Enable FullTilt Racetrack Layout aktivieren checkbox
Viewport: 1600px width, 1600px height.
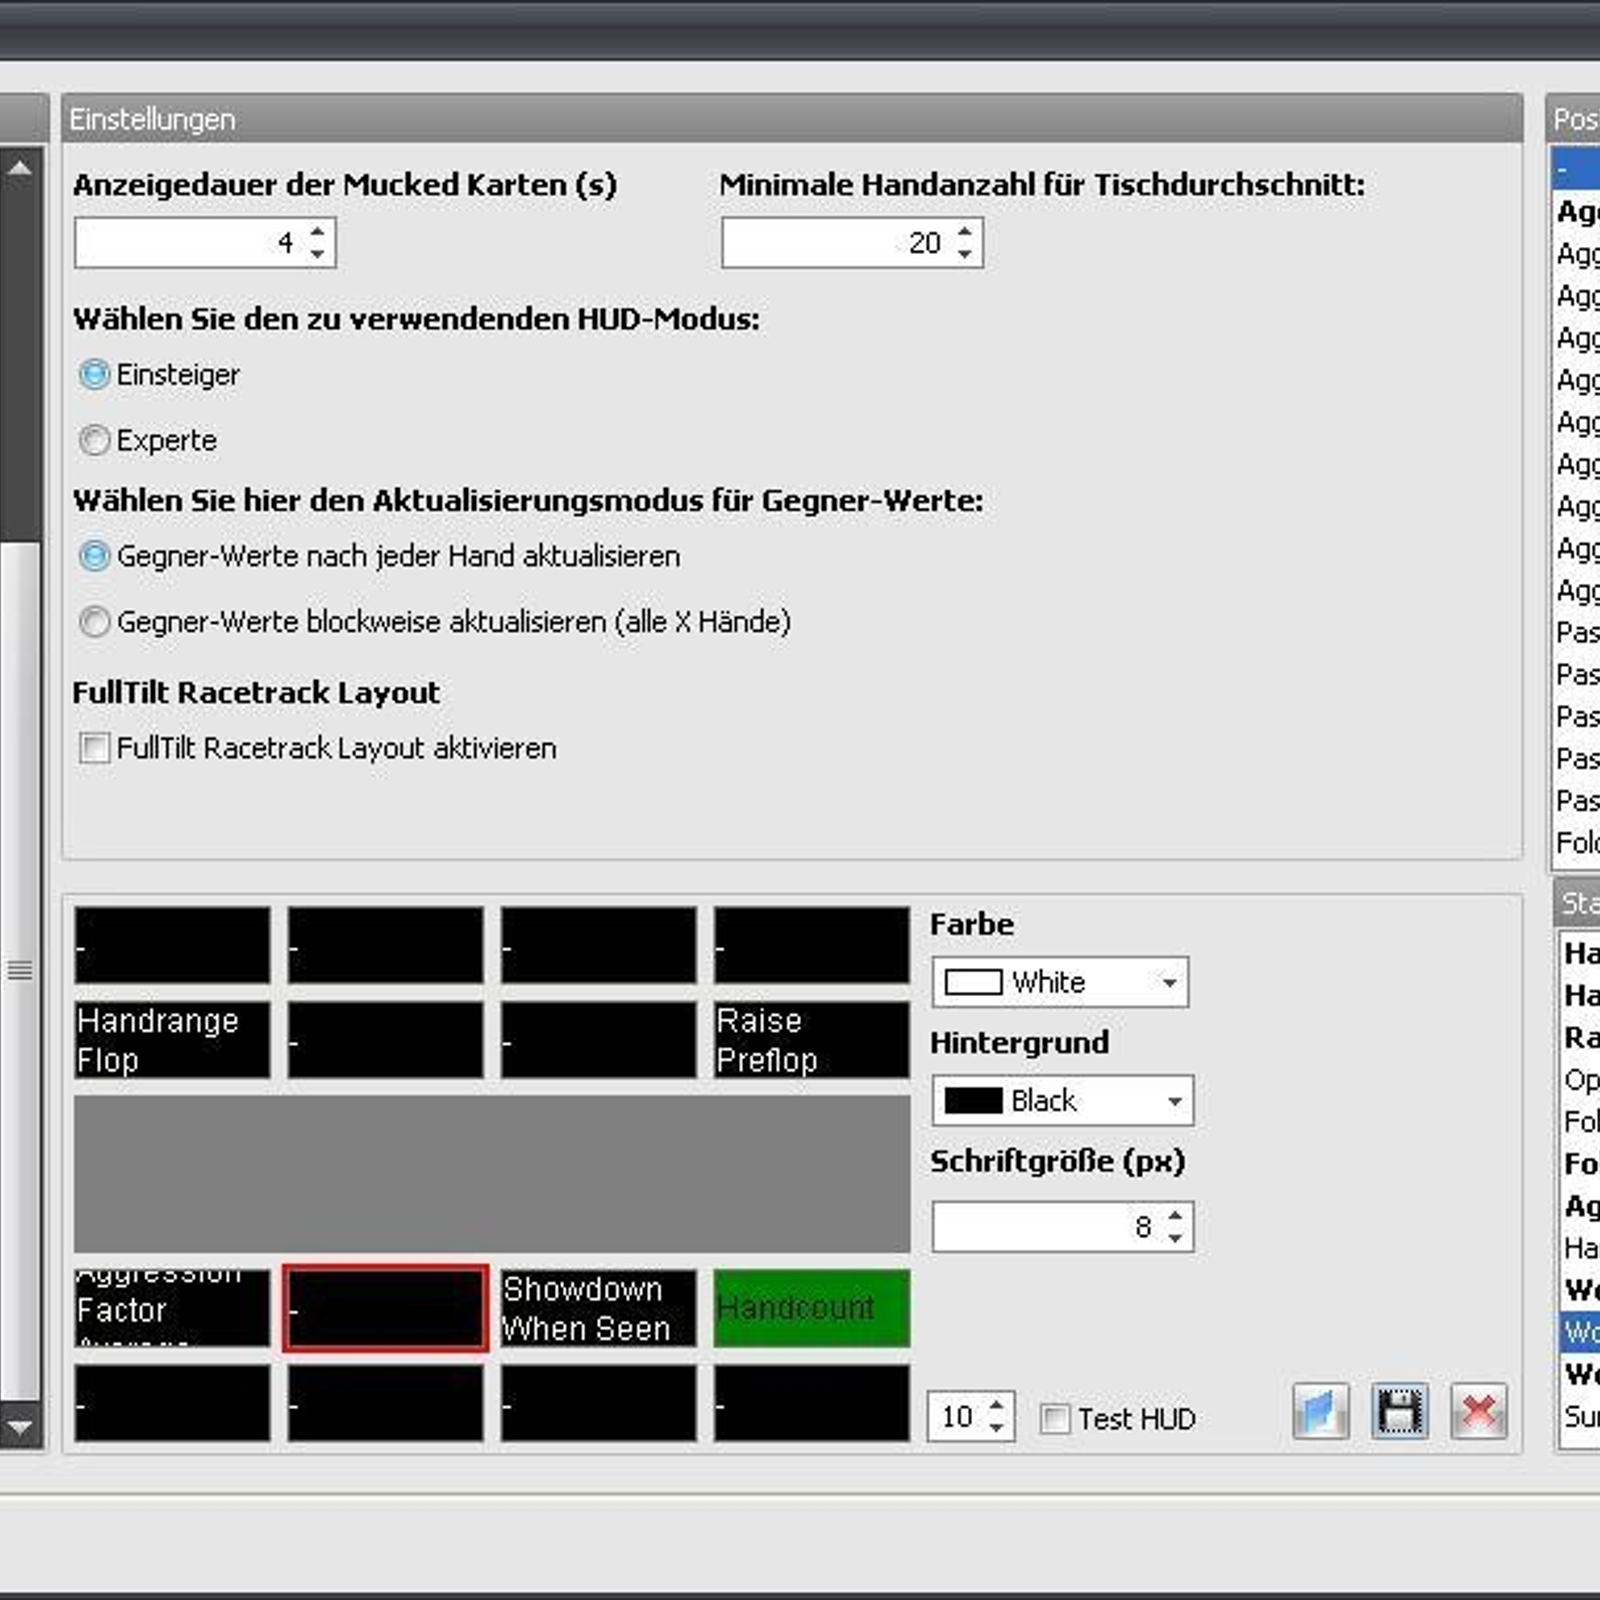click(94, 748)
